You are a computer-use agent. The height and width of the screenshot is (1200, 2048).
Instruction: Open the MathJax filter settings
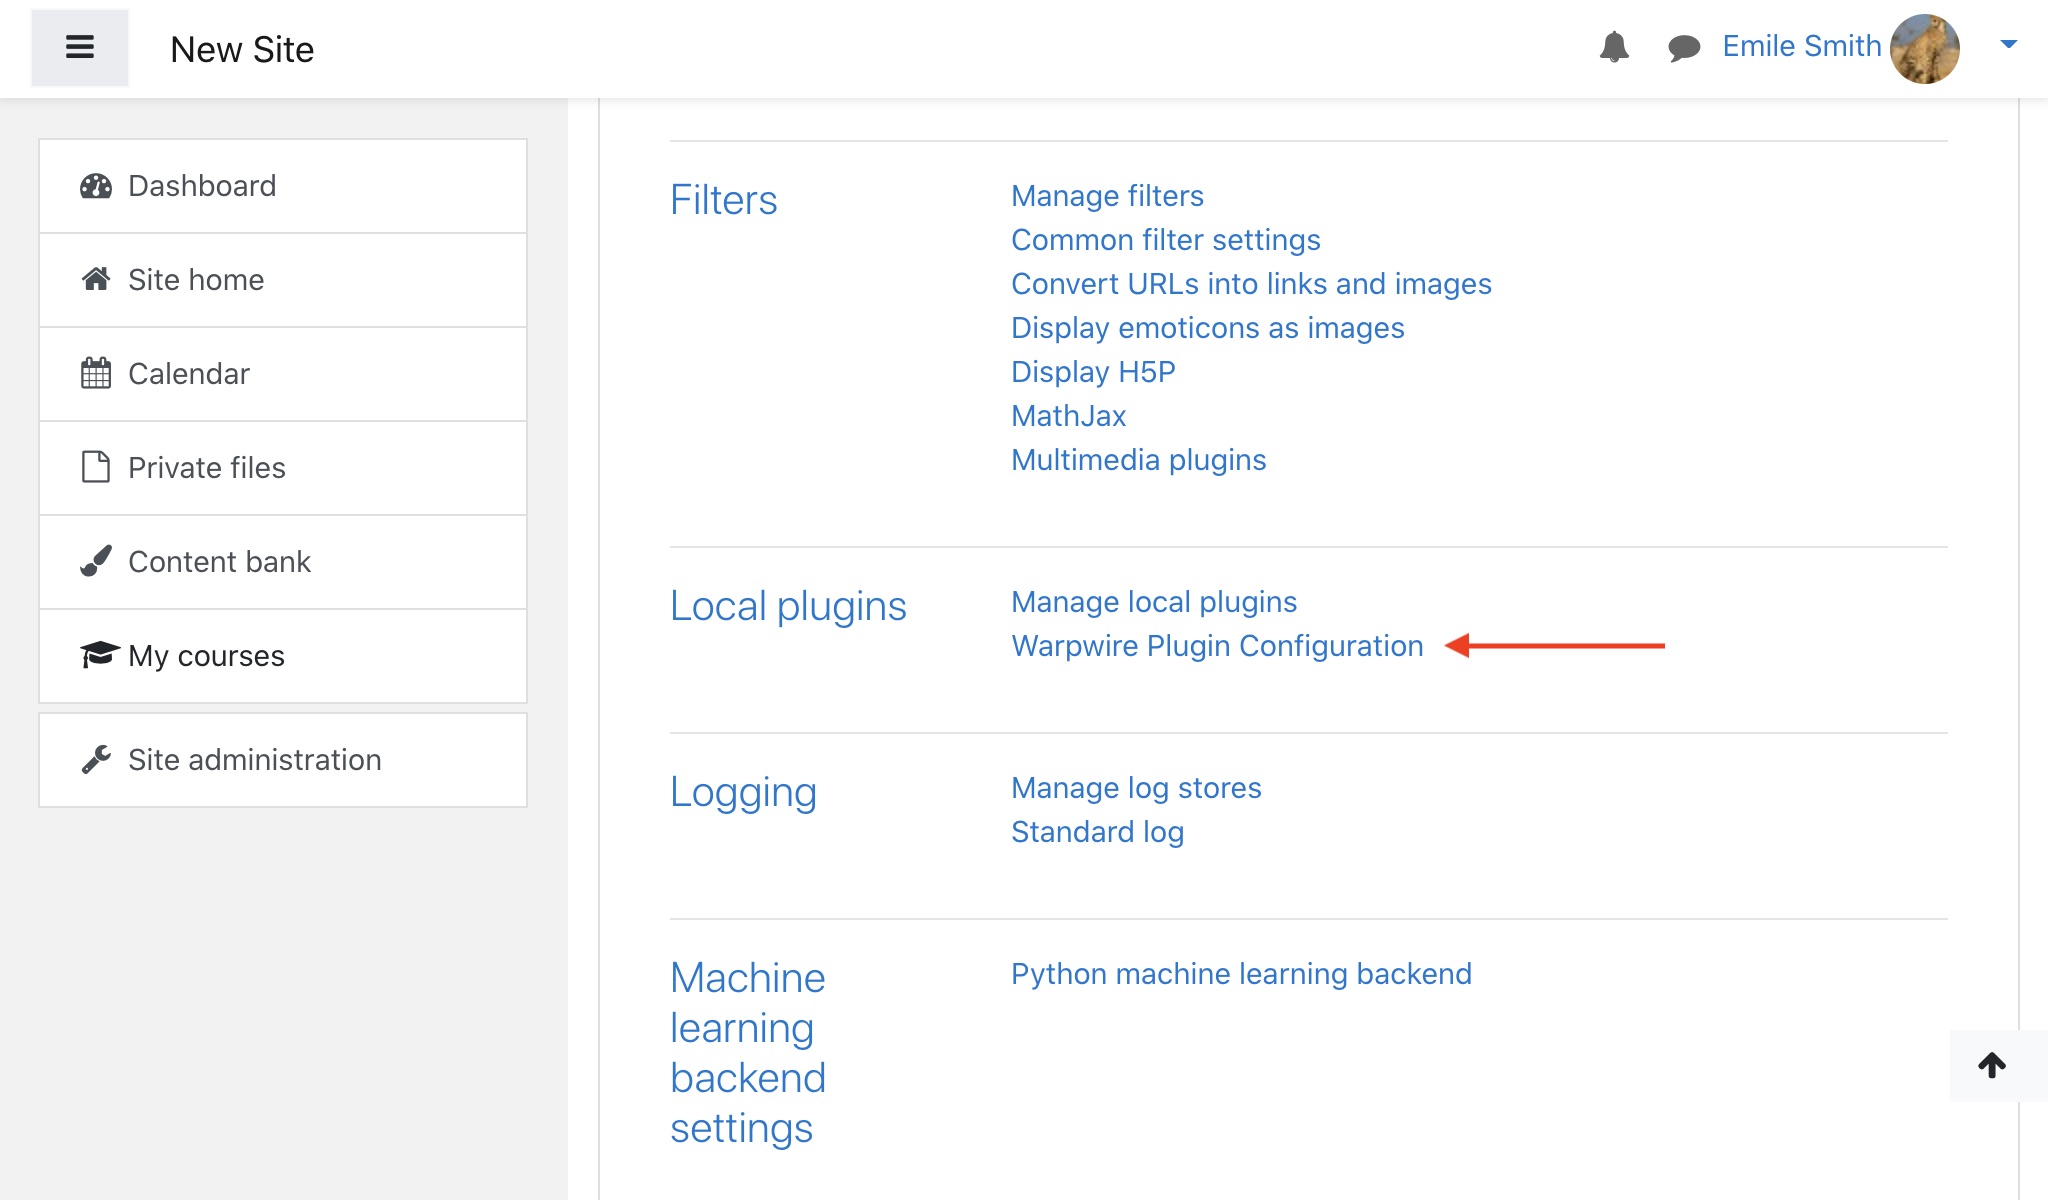[x=1068, y=416]
